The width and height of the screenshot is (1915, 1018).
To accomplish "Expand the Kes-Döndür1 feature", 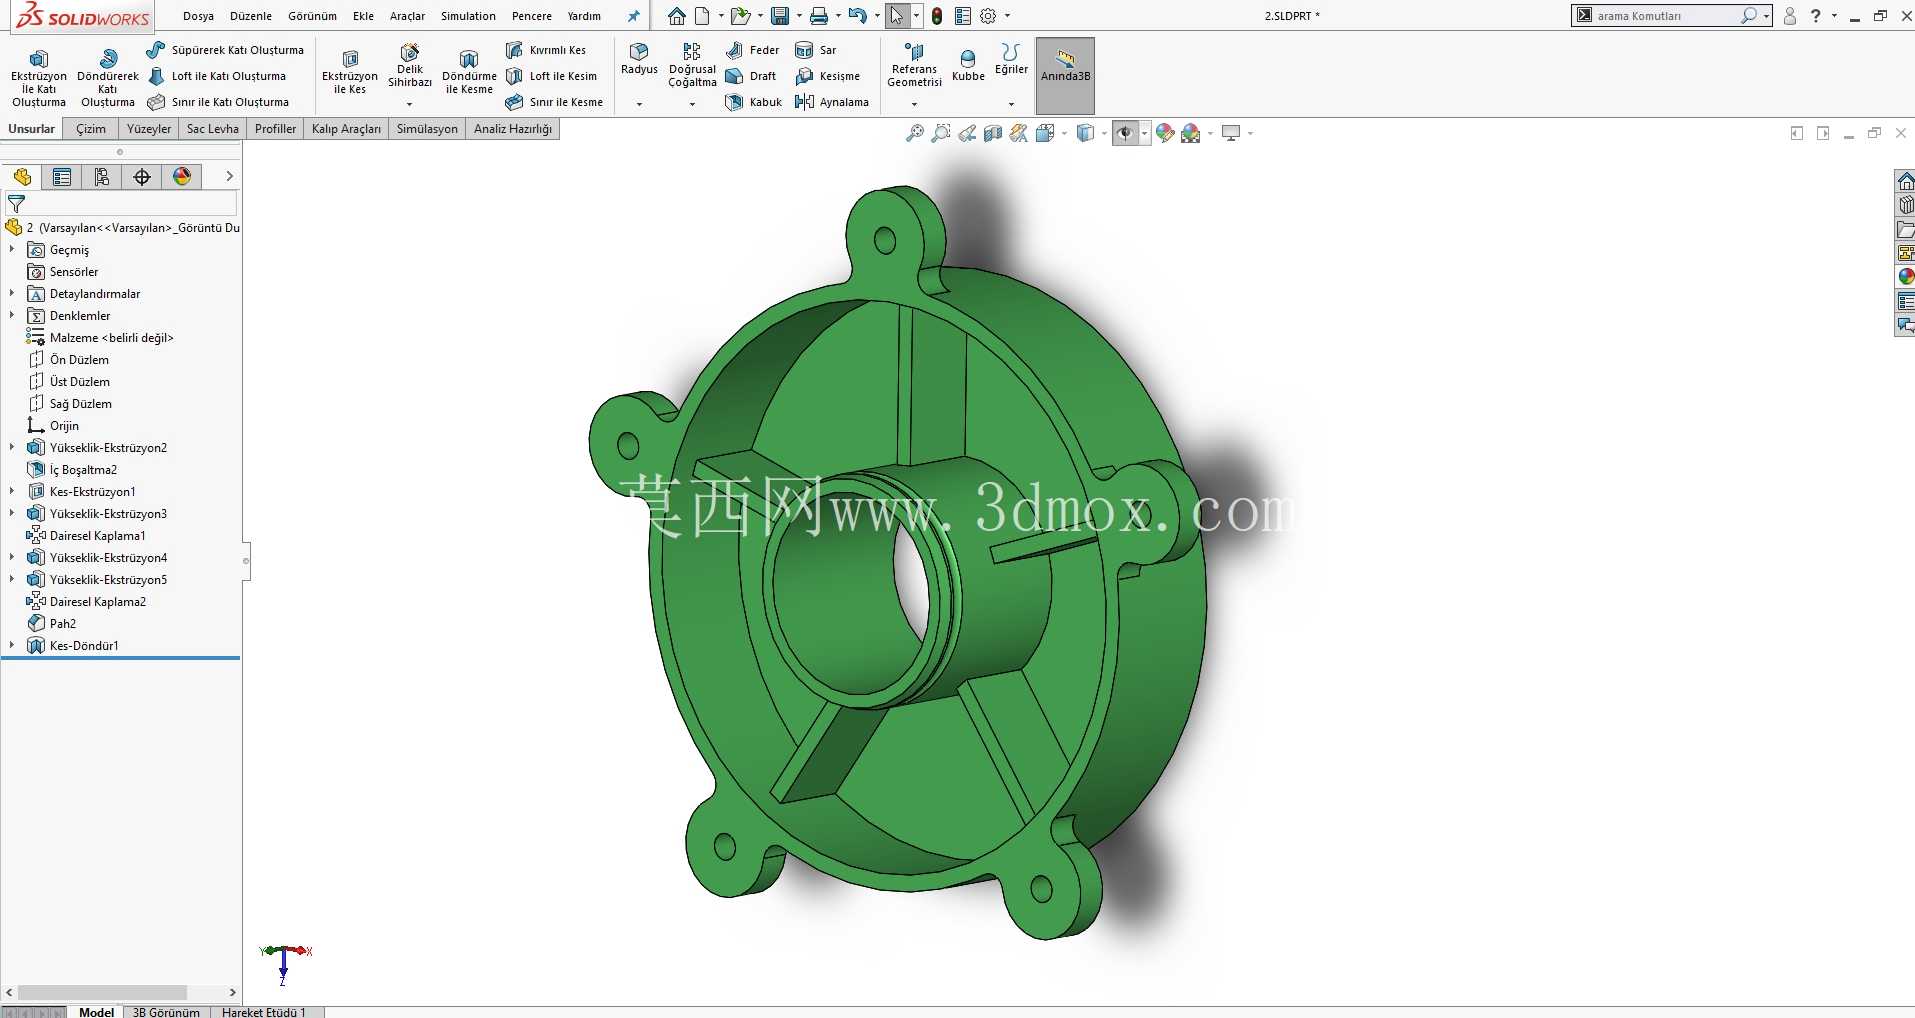I will 12,646.
